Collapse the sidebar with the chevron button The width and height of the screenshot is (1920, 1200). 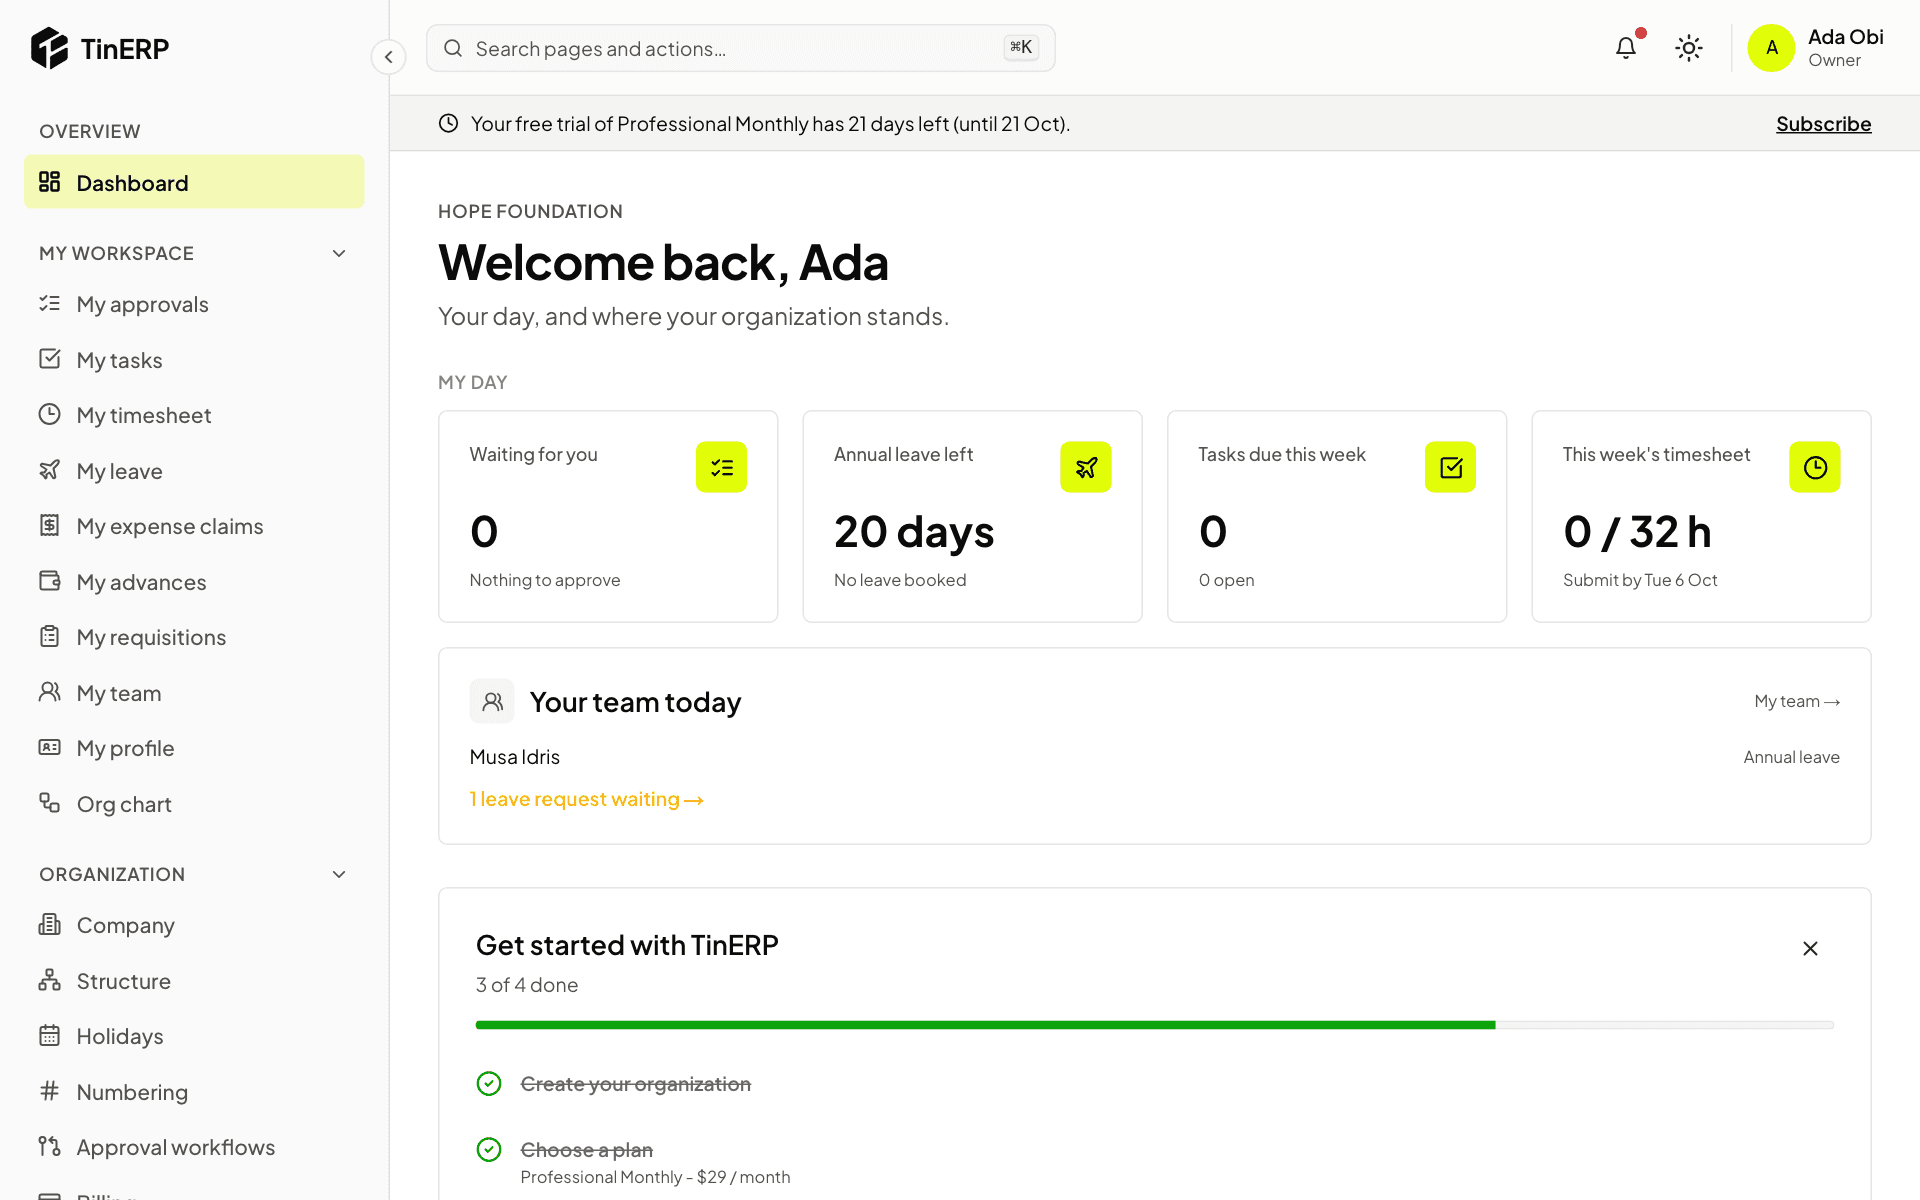[x=389, y=57]
